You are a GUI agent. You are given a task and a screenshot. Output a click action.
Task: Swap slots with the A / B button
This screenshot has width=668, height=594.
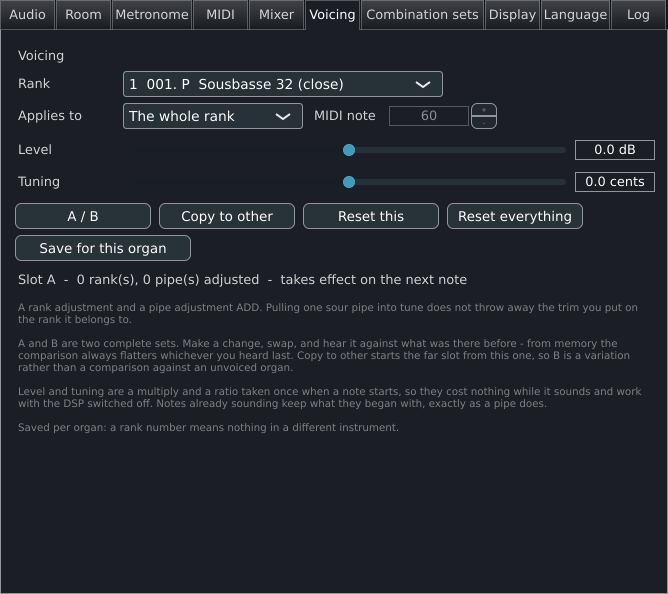point(83,216)
